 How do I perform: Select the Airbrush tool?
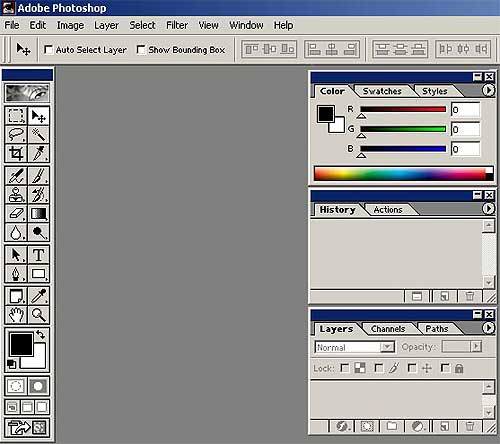coord(16,176)
